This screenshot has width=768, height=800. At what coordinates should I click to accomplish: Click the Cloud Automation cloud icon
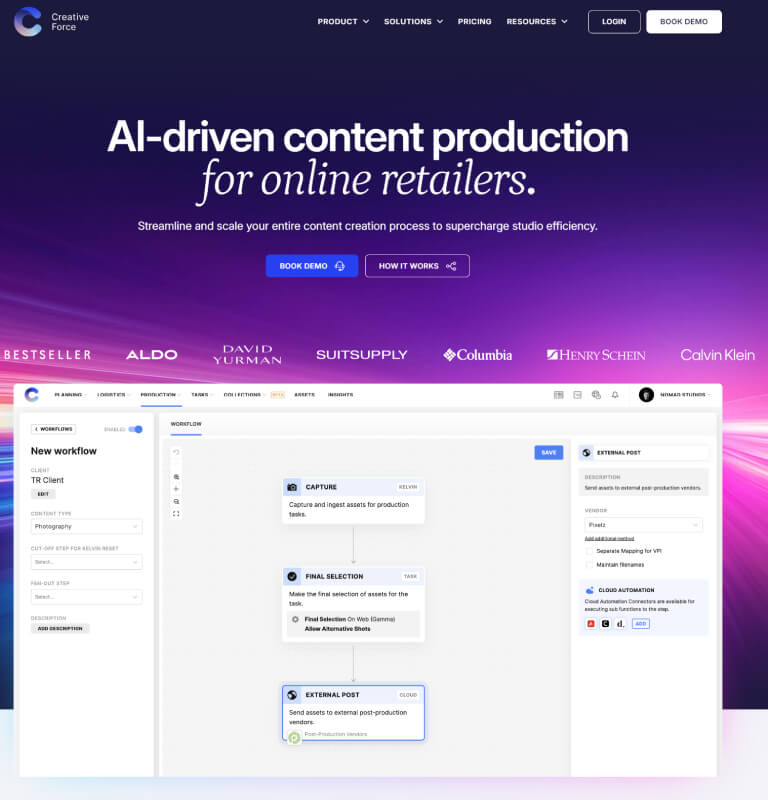tap(589, 590)
